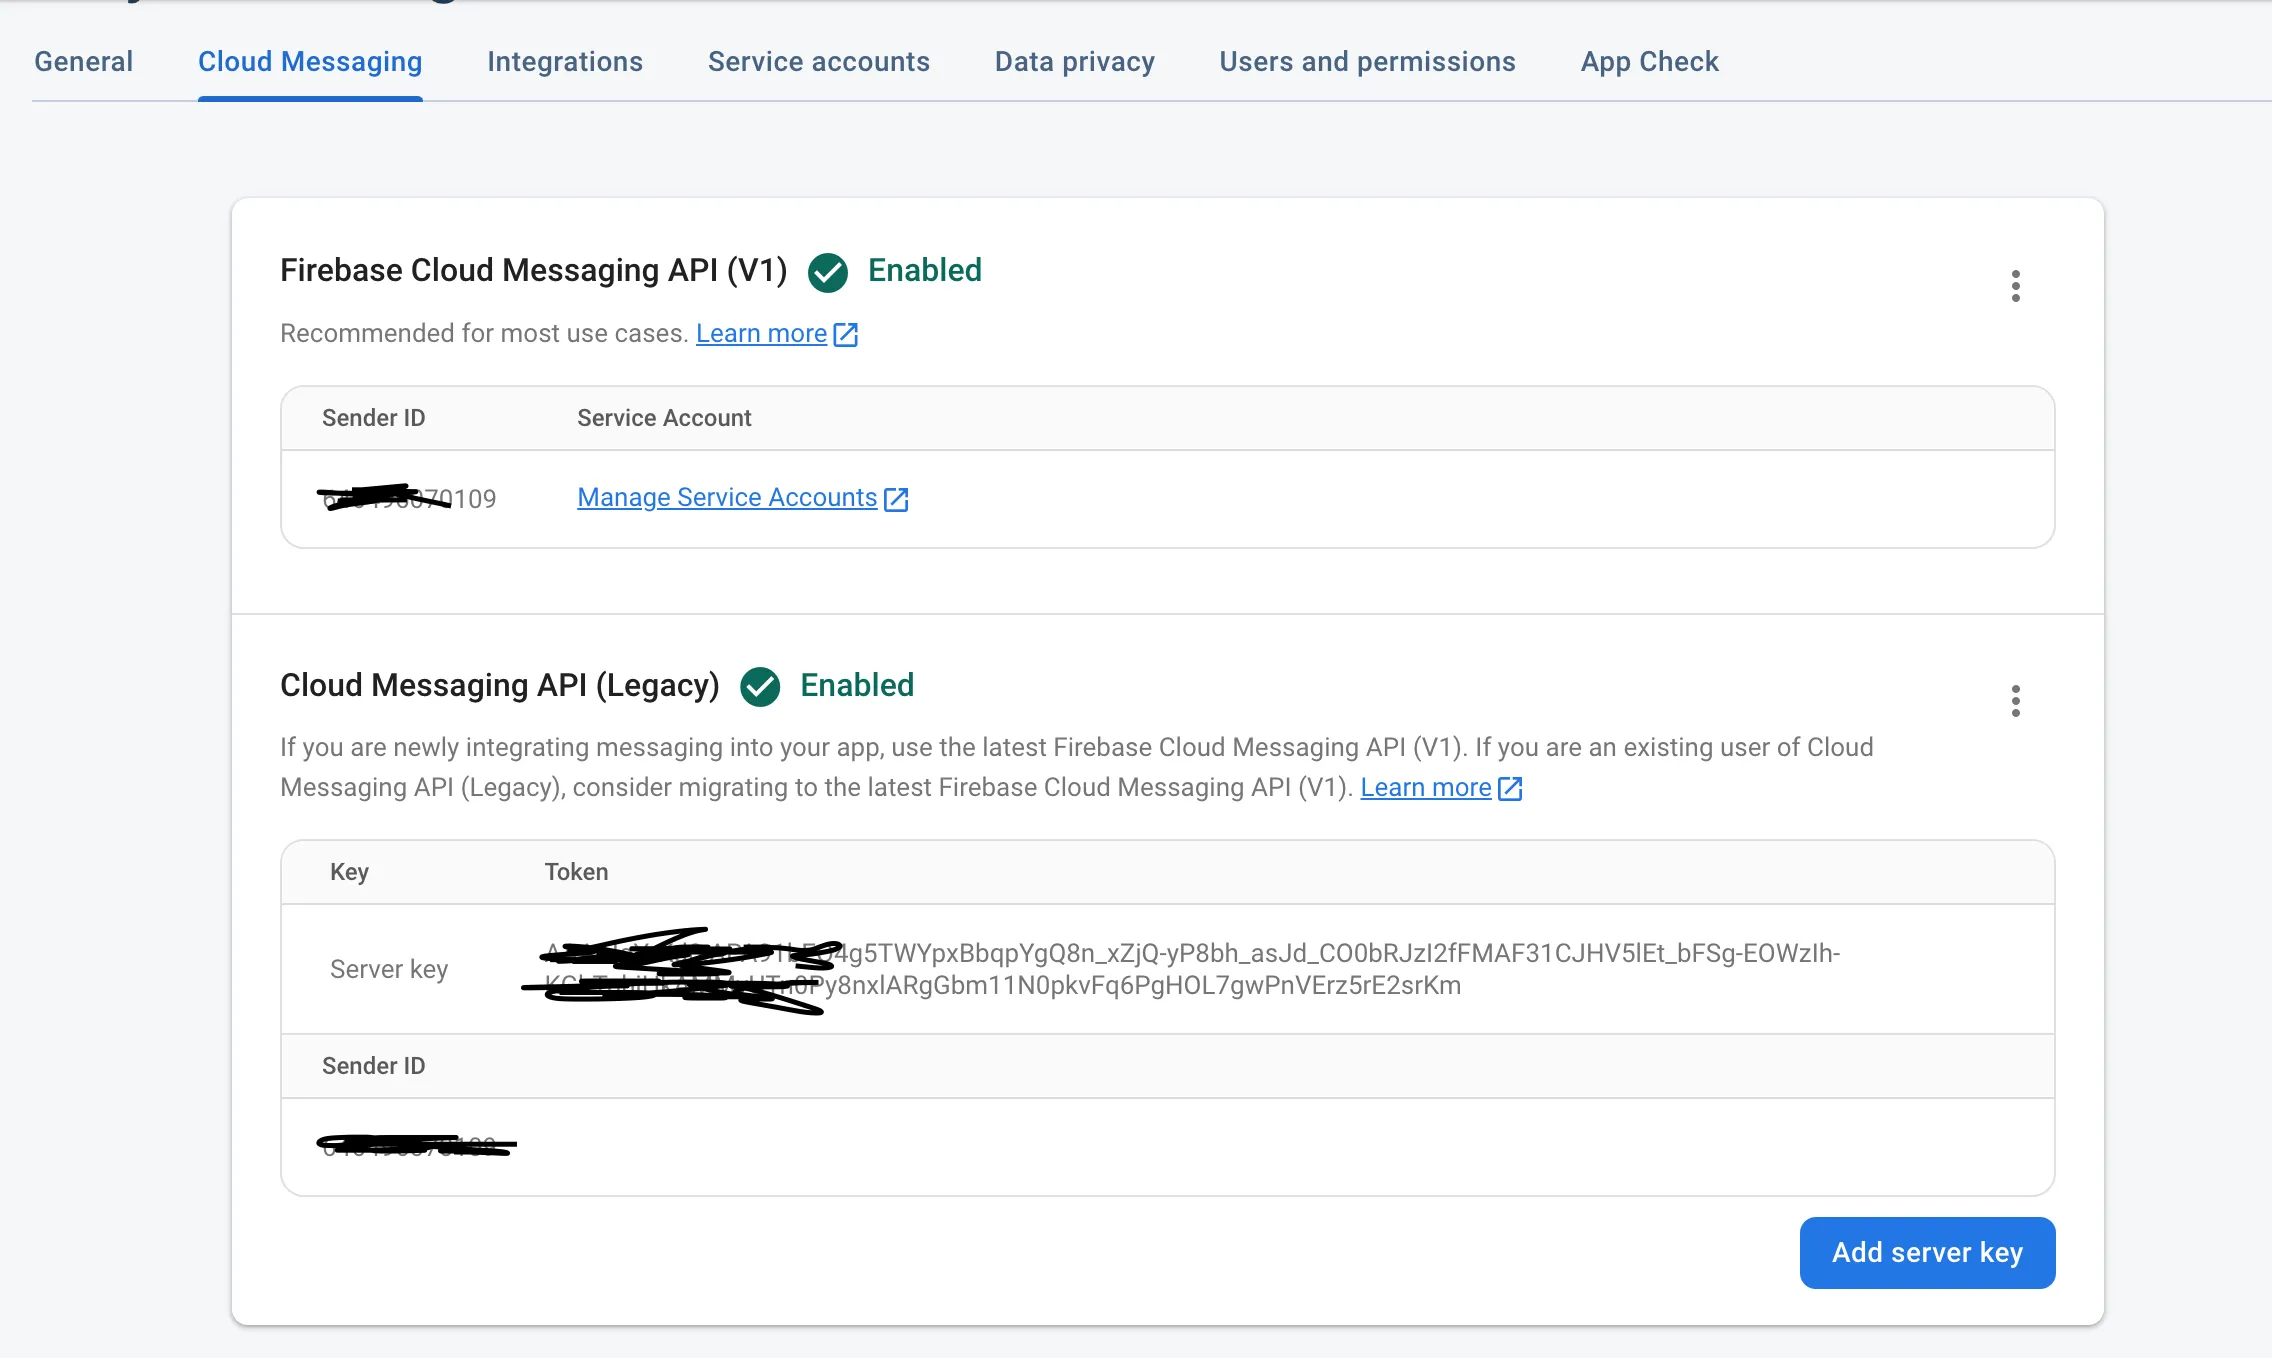The height and width of the screenshot is (1358, 2272).
Task: Open the Data privacy tab
Action: point(1074,62)
